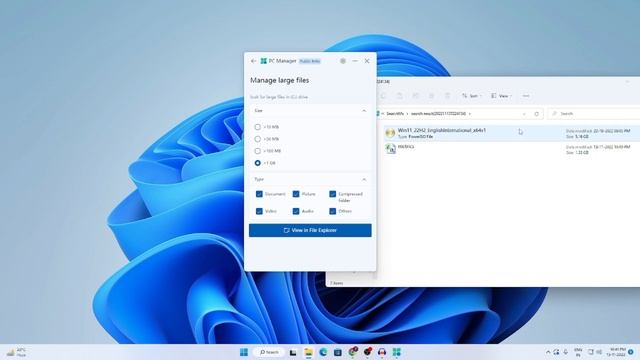This screenshot has height=360, width=640.
Task: Expand the address bar history dropdown
Action: point(524,114)
